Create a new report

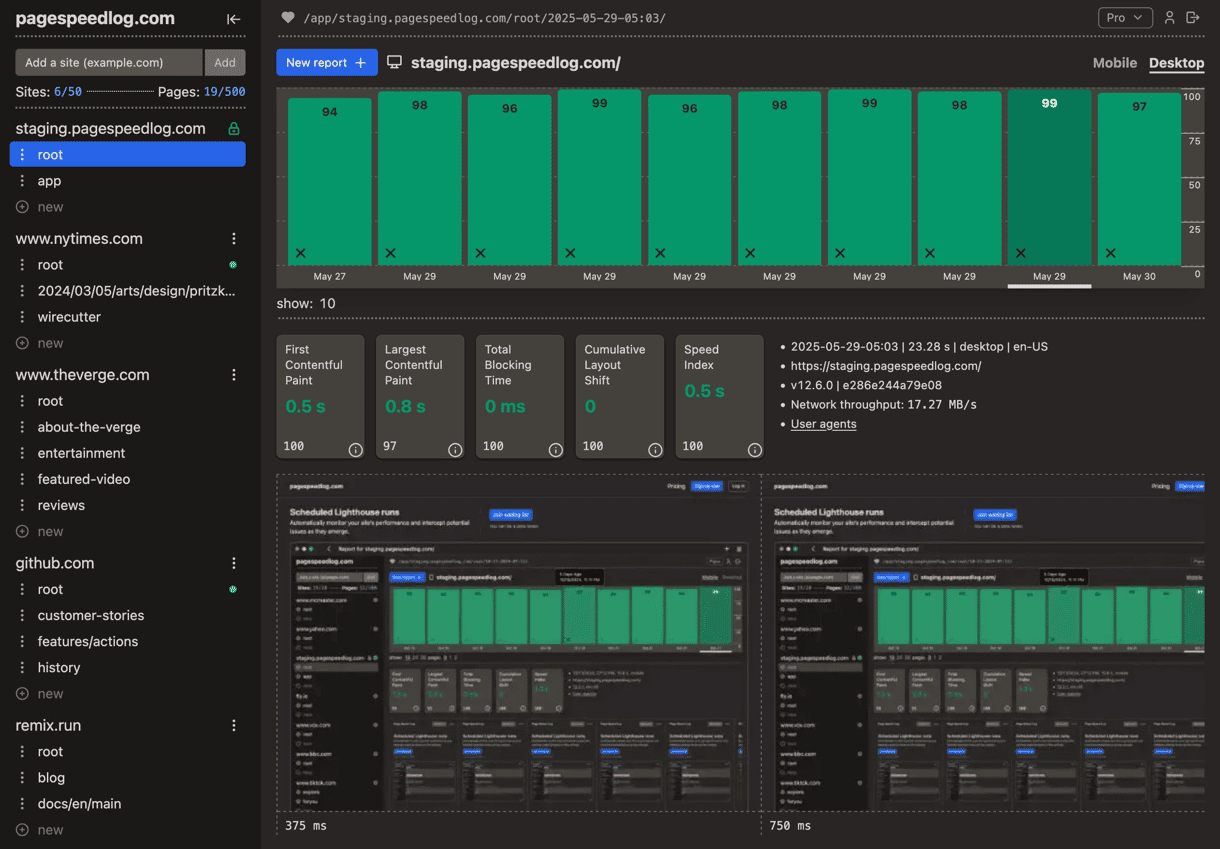click(326, 62)
